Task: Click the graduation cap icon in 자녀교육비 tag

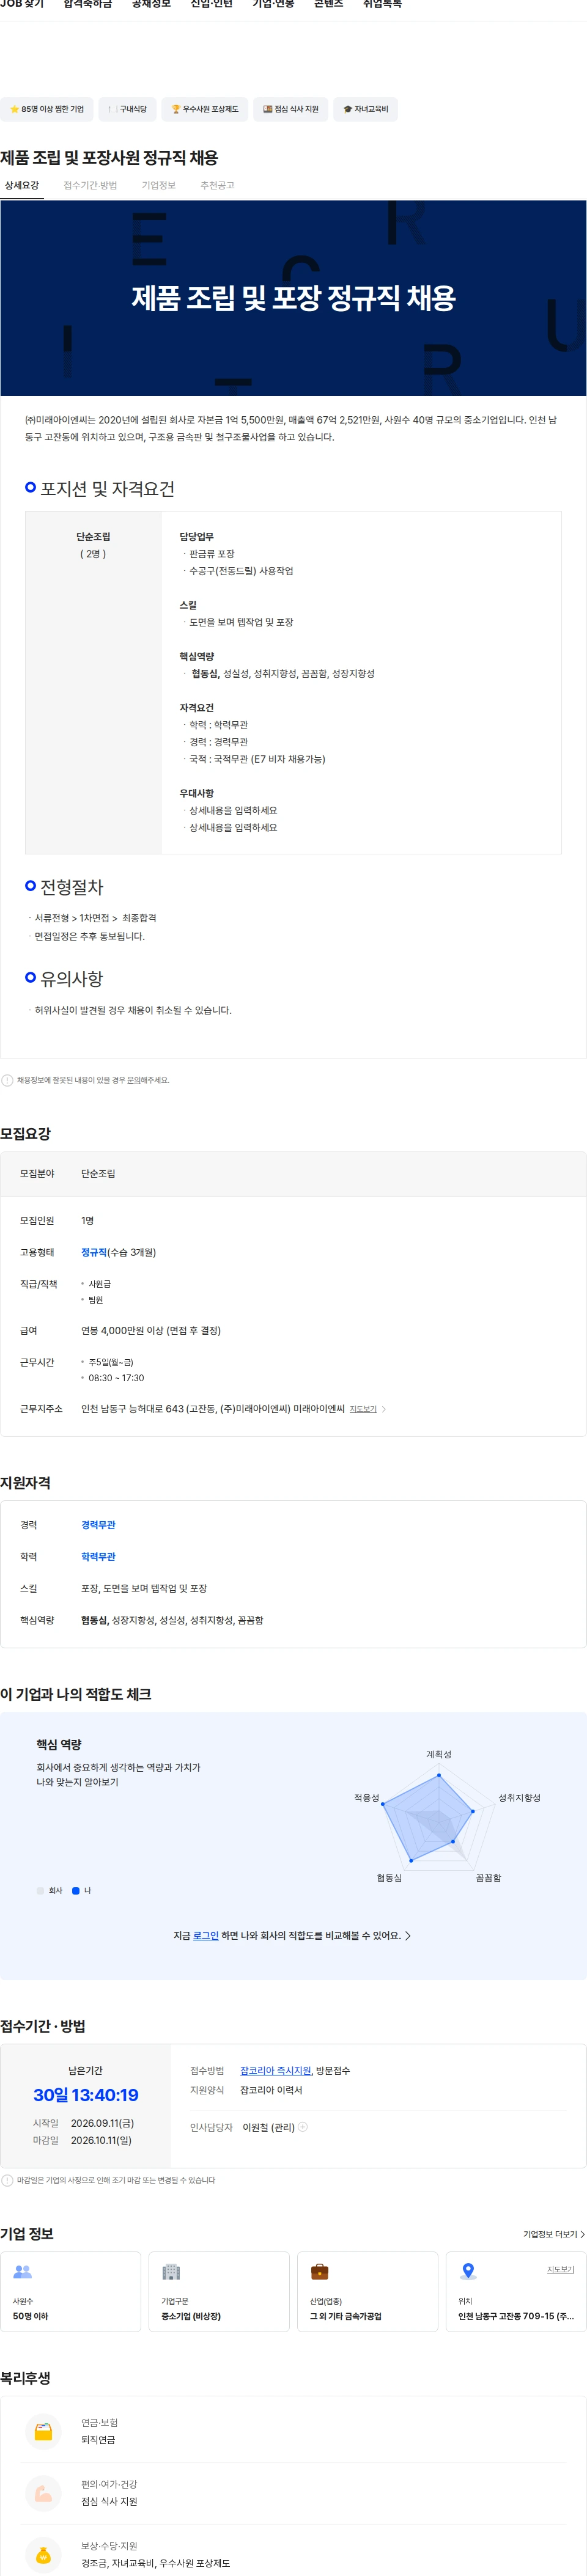Action: pos(348,109)
